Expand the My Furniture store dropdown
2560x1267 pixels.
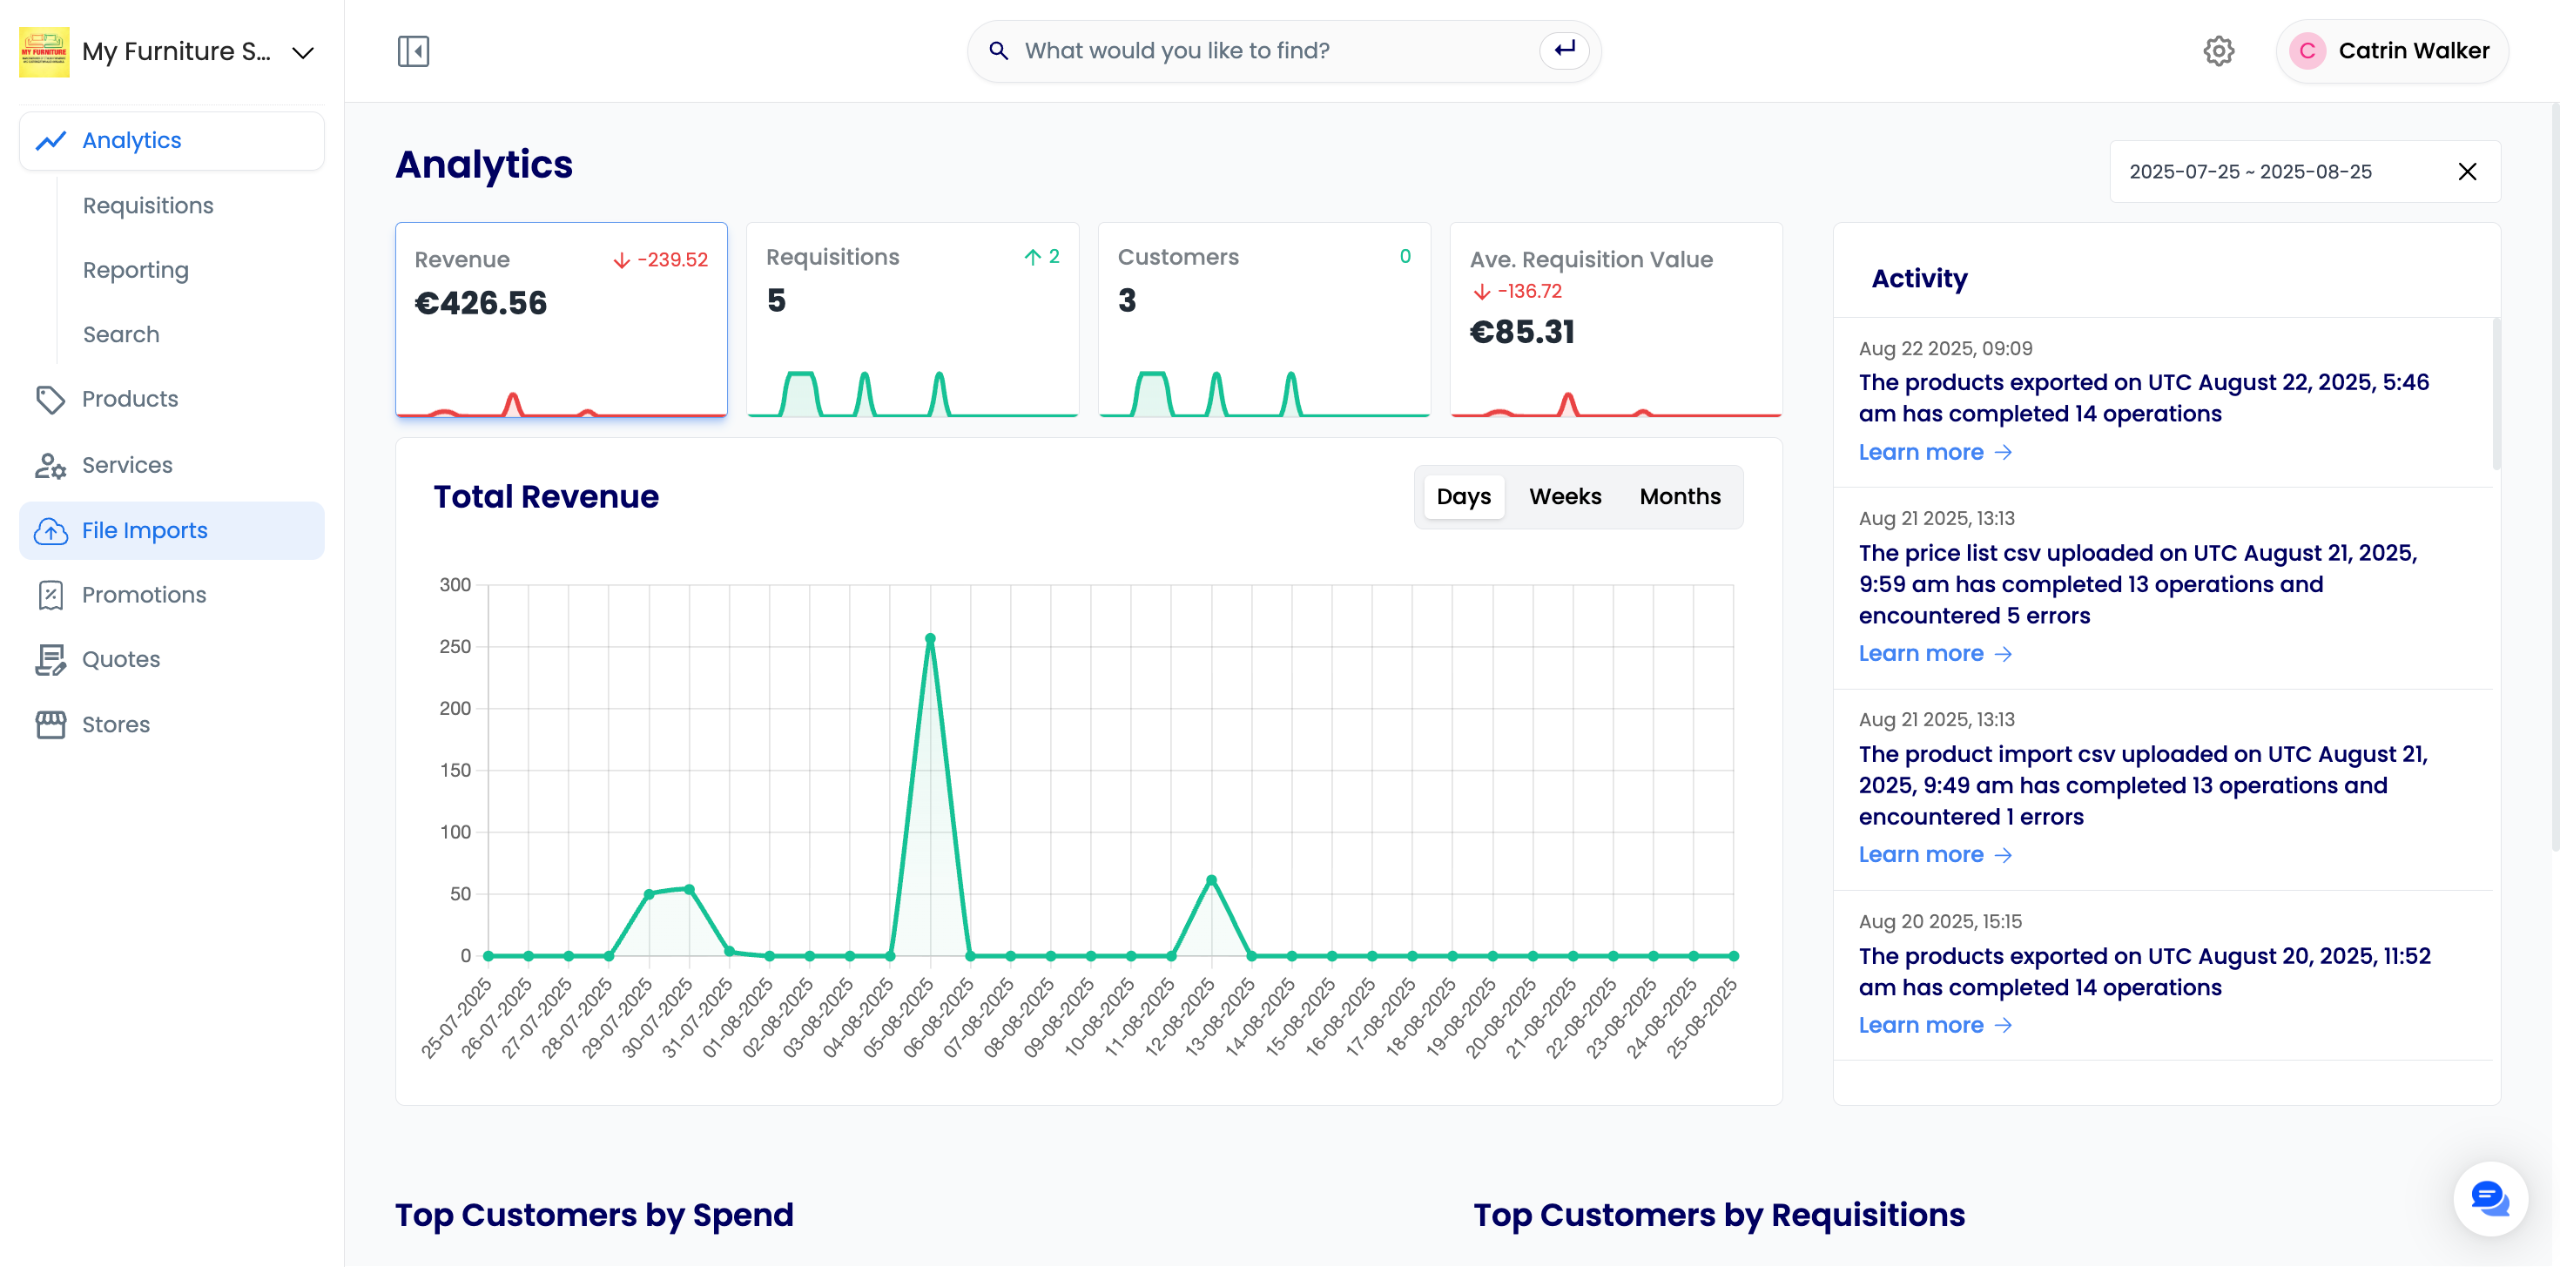(x=303, y=52)
